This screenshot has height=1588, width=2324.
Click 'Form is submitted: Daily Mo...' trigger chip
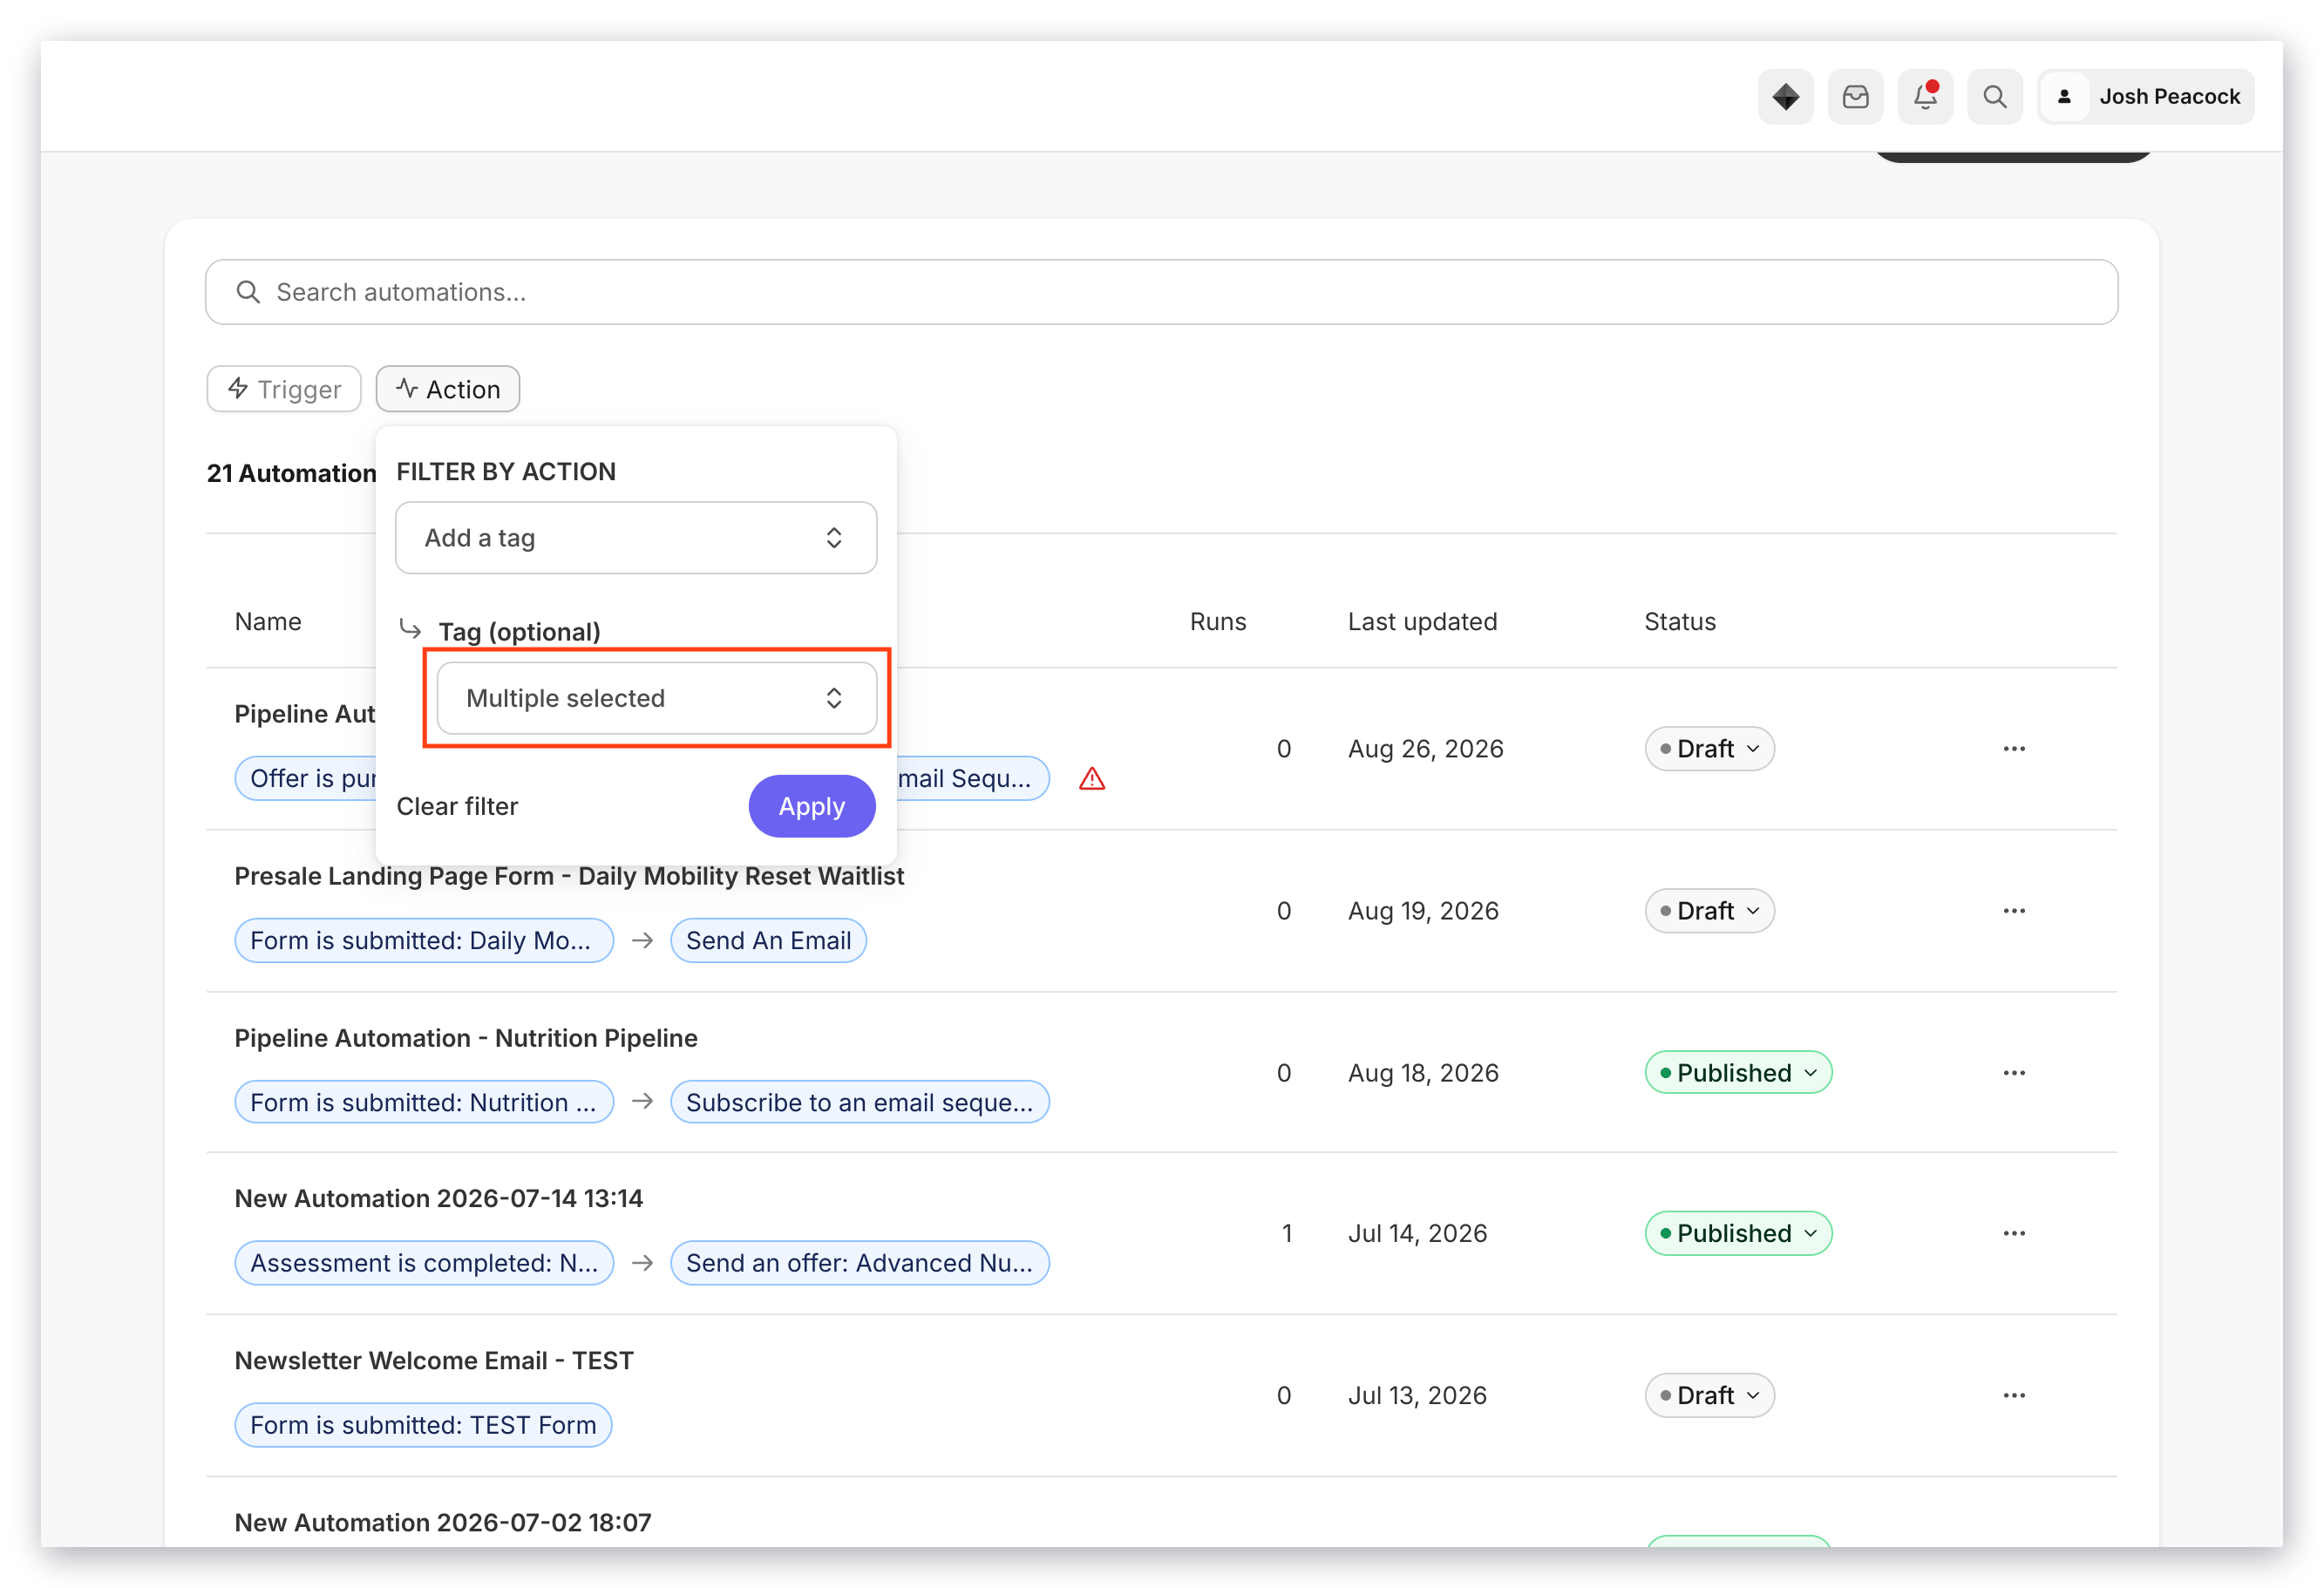424,941
